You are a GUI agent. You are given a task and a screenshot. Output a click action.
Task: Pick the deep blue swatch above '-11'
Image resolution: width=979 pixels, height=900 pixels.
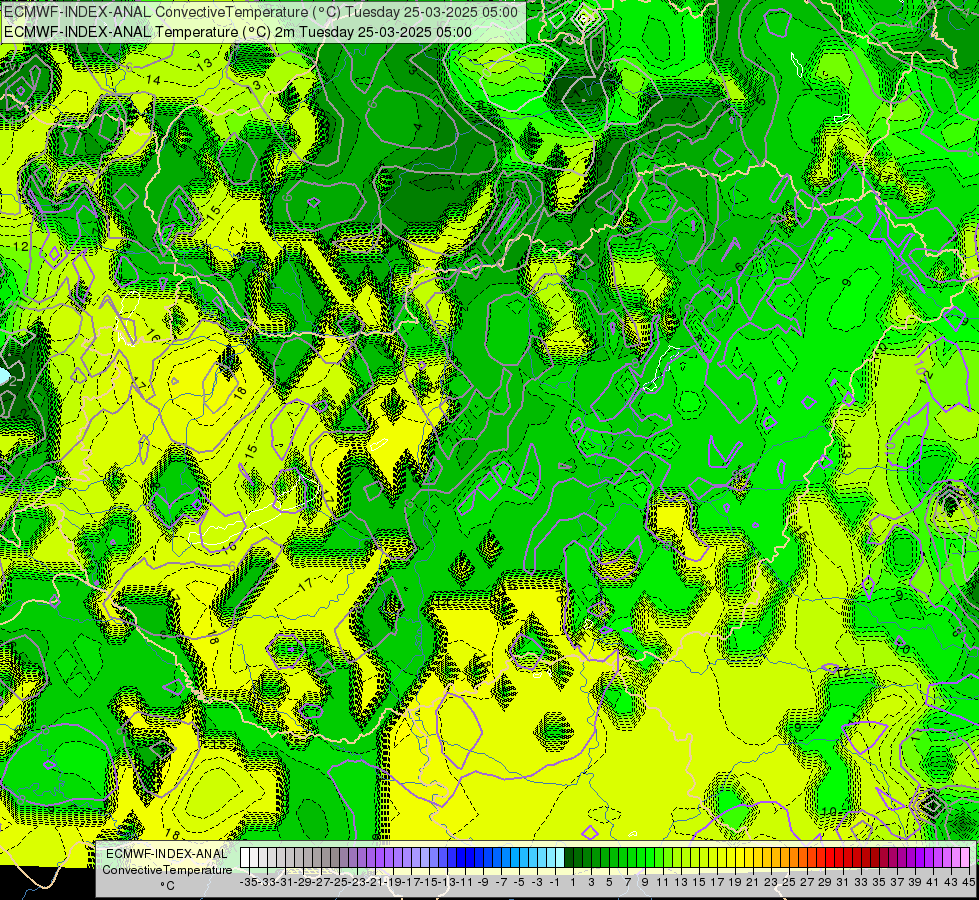(461, 858)
